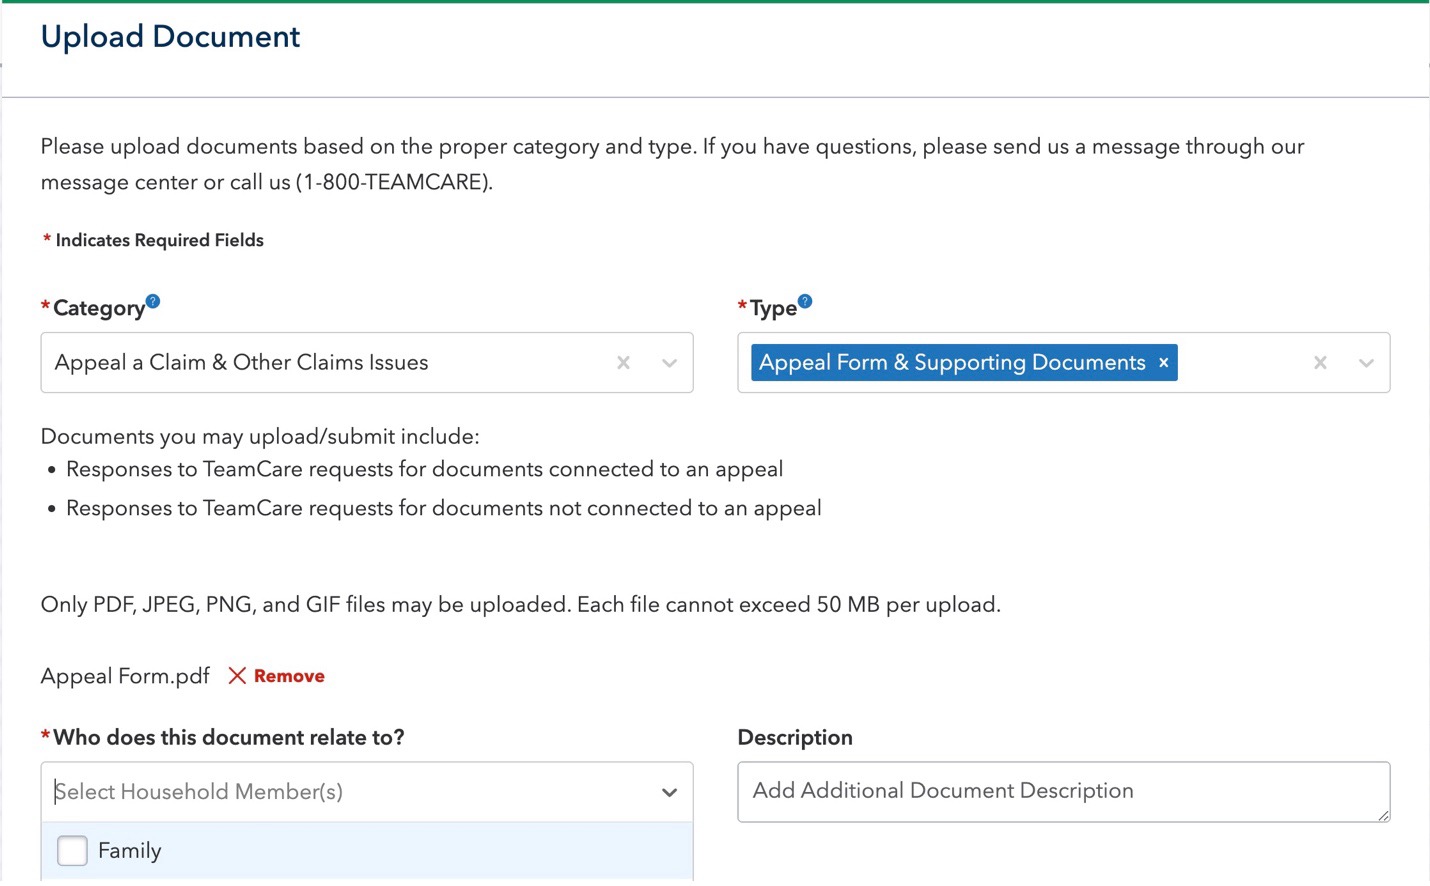Remove the Appeal Form & Supporting Documents tag
Viewport: 1430px width, 886px height.
[1162, 362]
